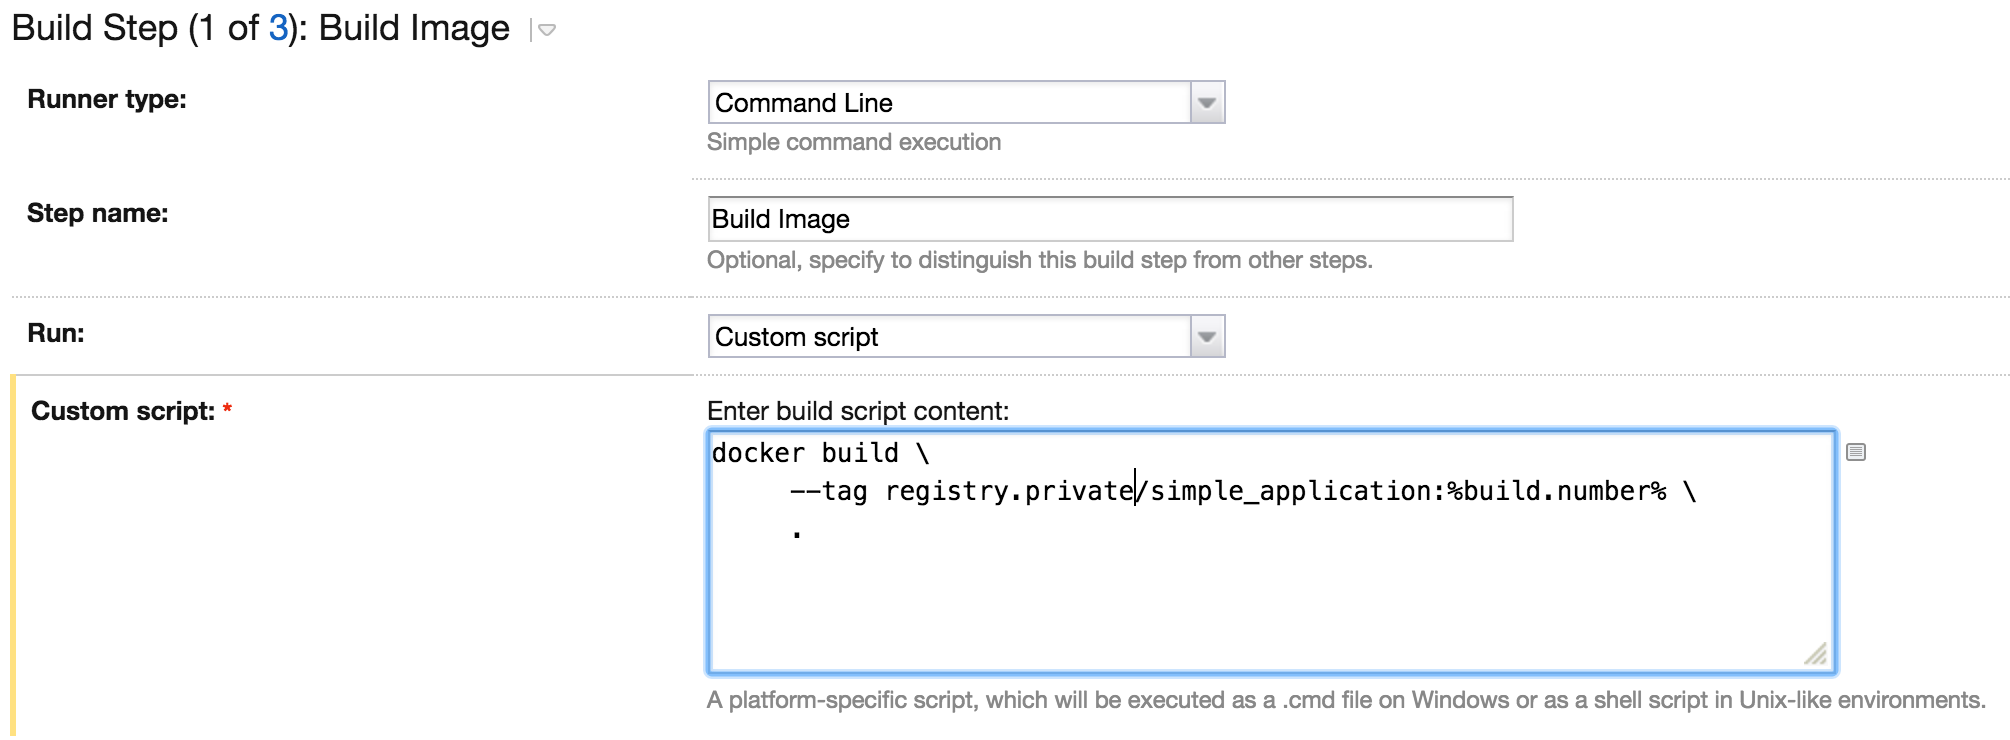Click the 'Custom script:' label
The height and width of the screenshot is (740, 2010).
click(123, 411)
